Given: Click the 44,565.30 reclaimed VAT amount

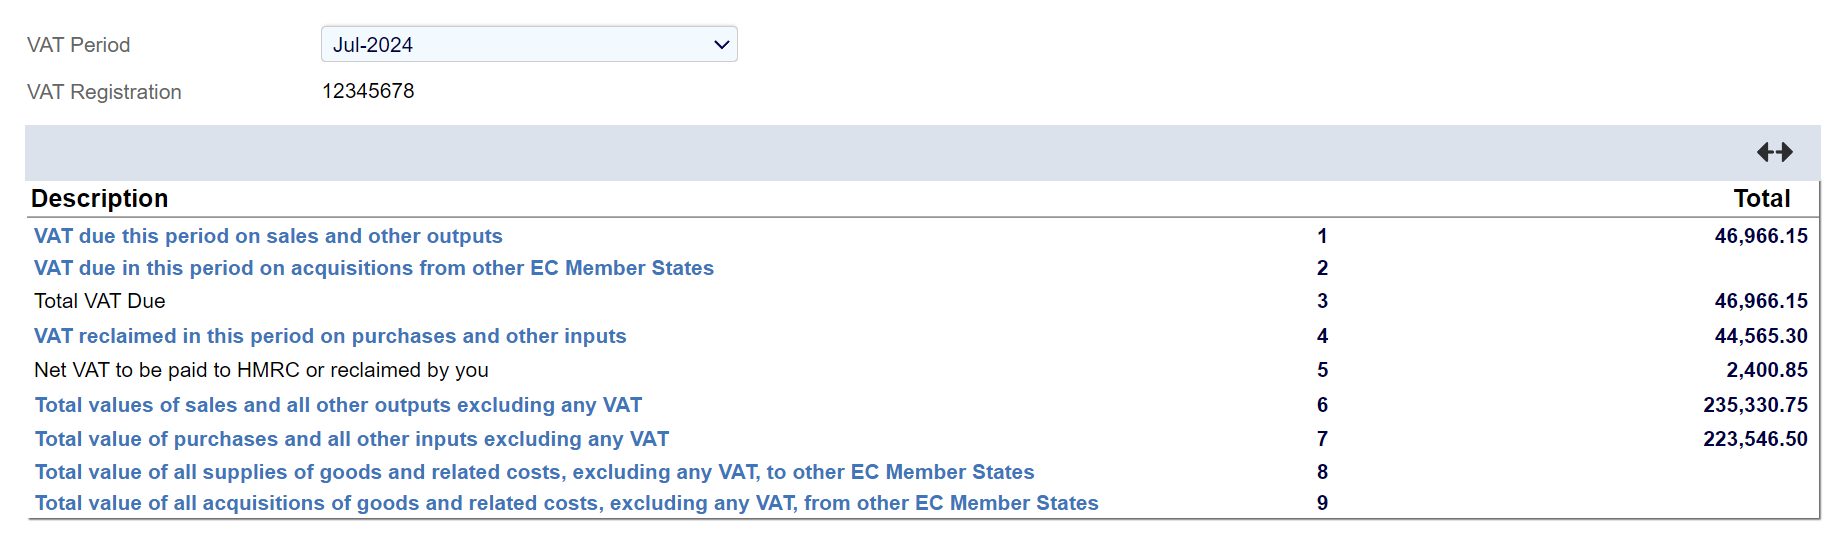Looking at the screenshot, I should coord(1760,336).
